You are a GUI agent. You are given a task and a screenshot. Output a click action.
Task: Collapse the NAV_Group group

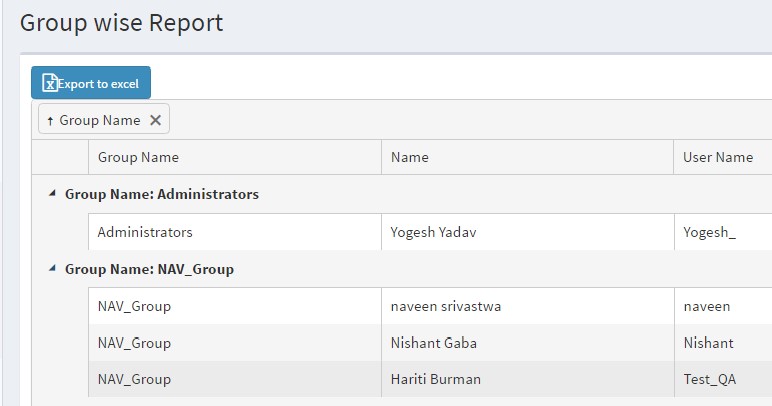[x=52, y=269]
